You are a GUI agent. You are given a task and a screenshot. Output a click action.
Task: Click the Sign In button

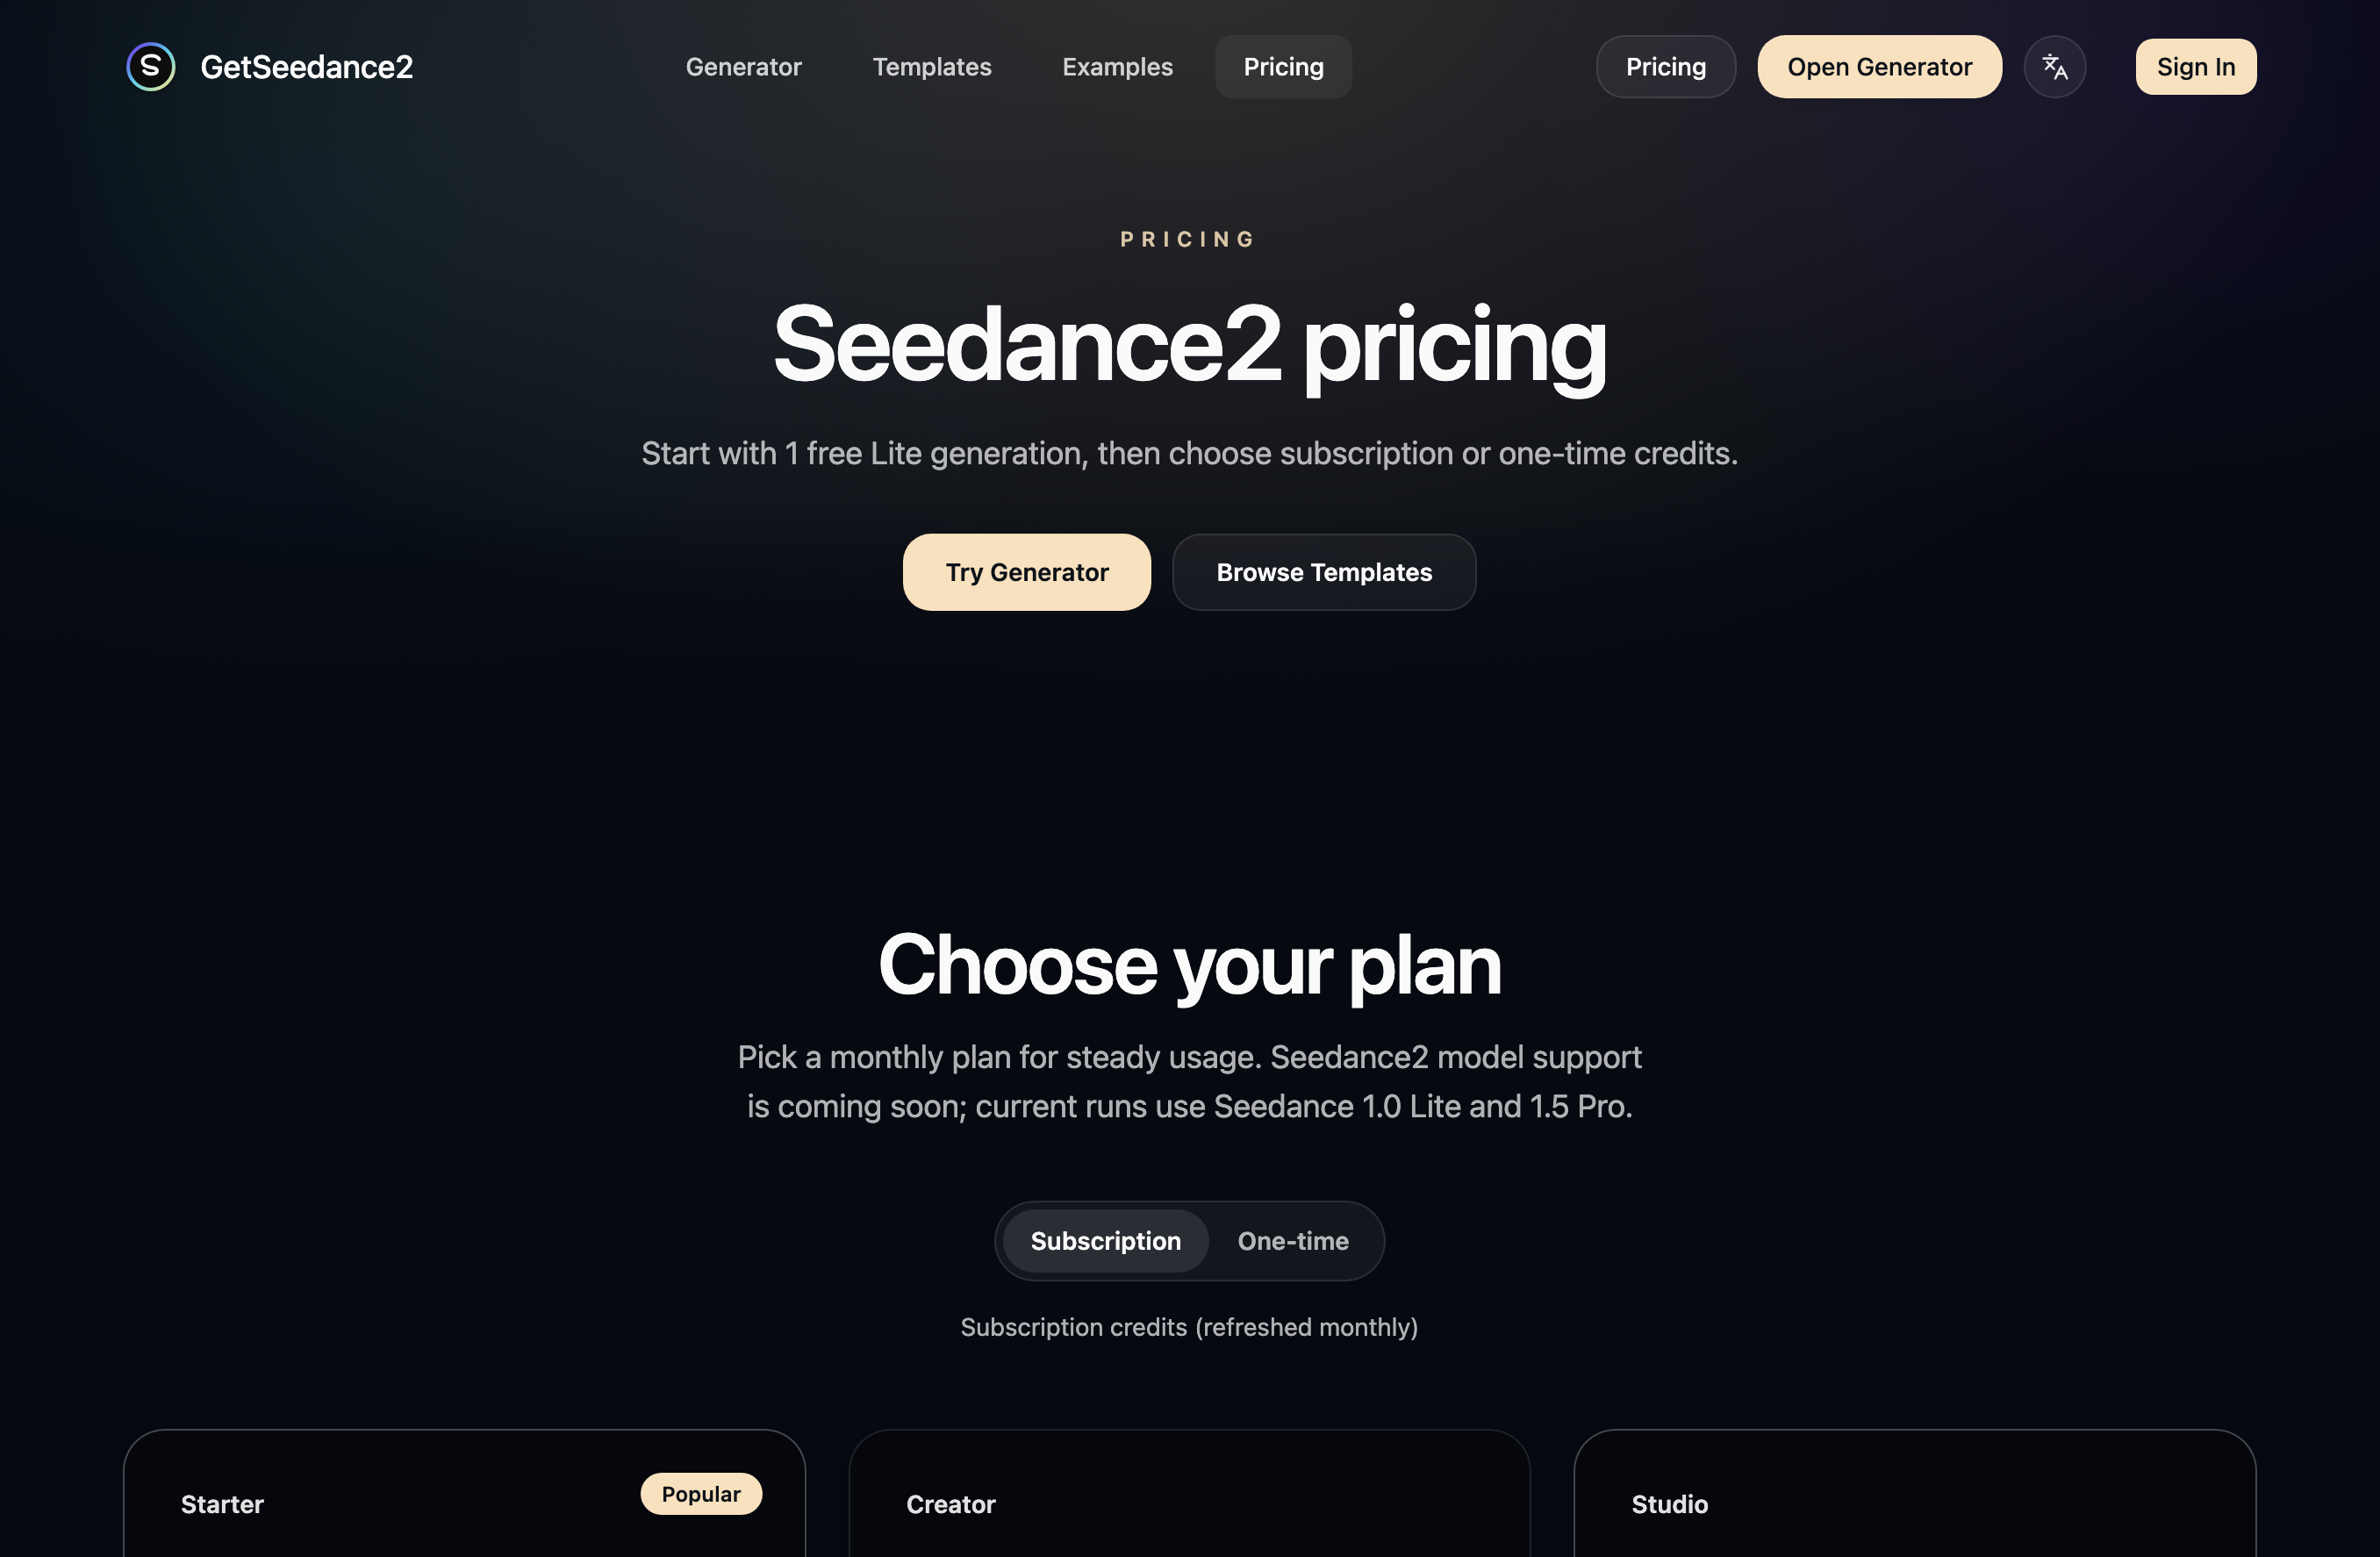[x=2196, y=66]
